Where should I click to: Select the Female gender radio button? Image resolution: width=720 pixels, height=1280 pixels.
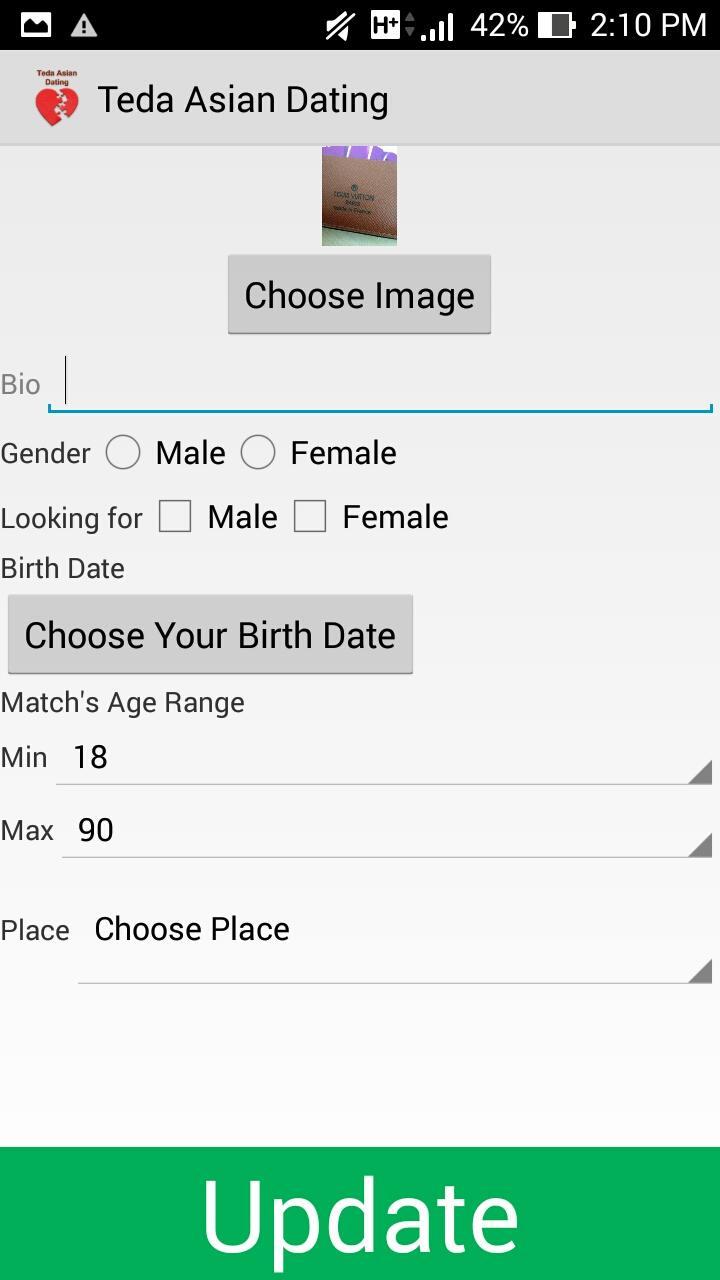click(x=258, y=452)
